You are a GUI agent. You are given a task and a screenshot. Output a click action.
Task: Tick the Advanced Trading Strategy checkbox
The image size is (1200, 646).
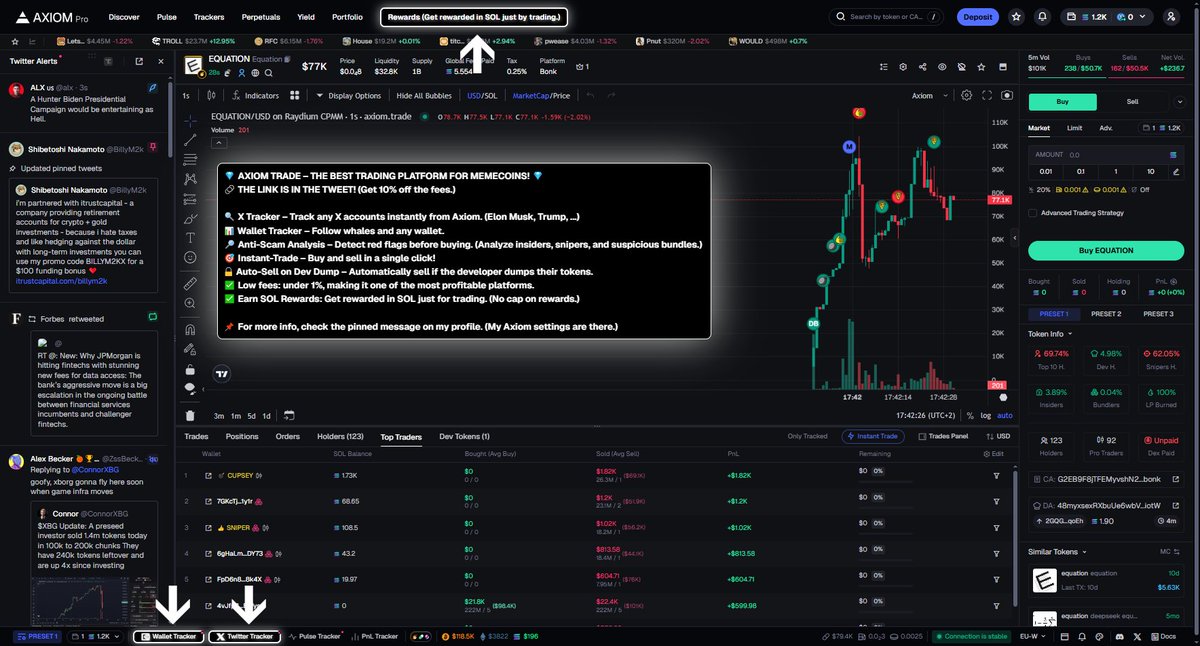1033,212
